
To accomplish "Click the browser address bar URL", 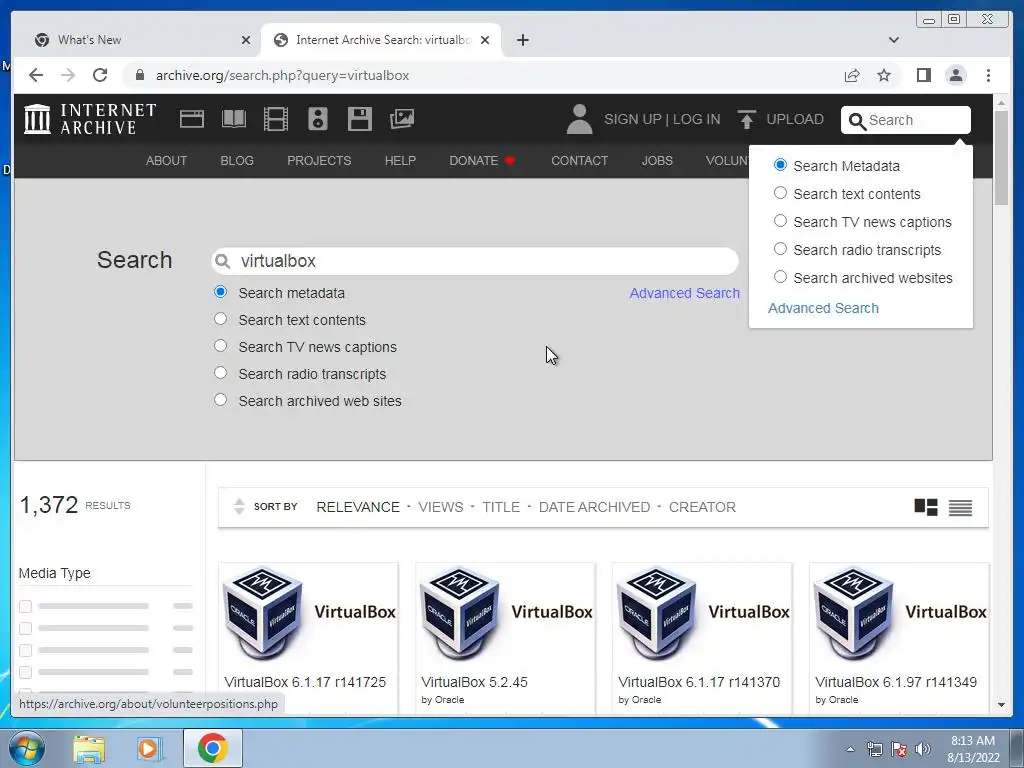I will (282, 76).
